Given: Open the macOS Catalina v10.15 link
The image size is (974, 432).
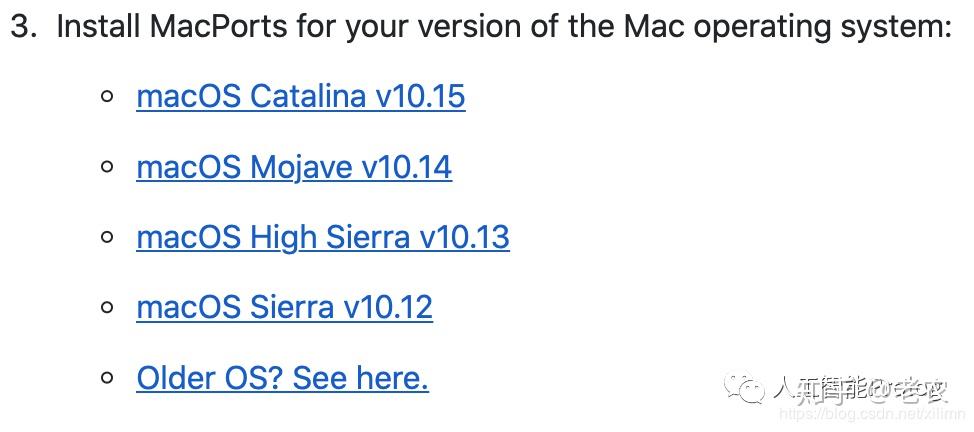Looking at the screenshot, I should click(300, 97).
